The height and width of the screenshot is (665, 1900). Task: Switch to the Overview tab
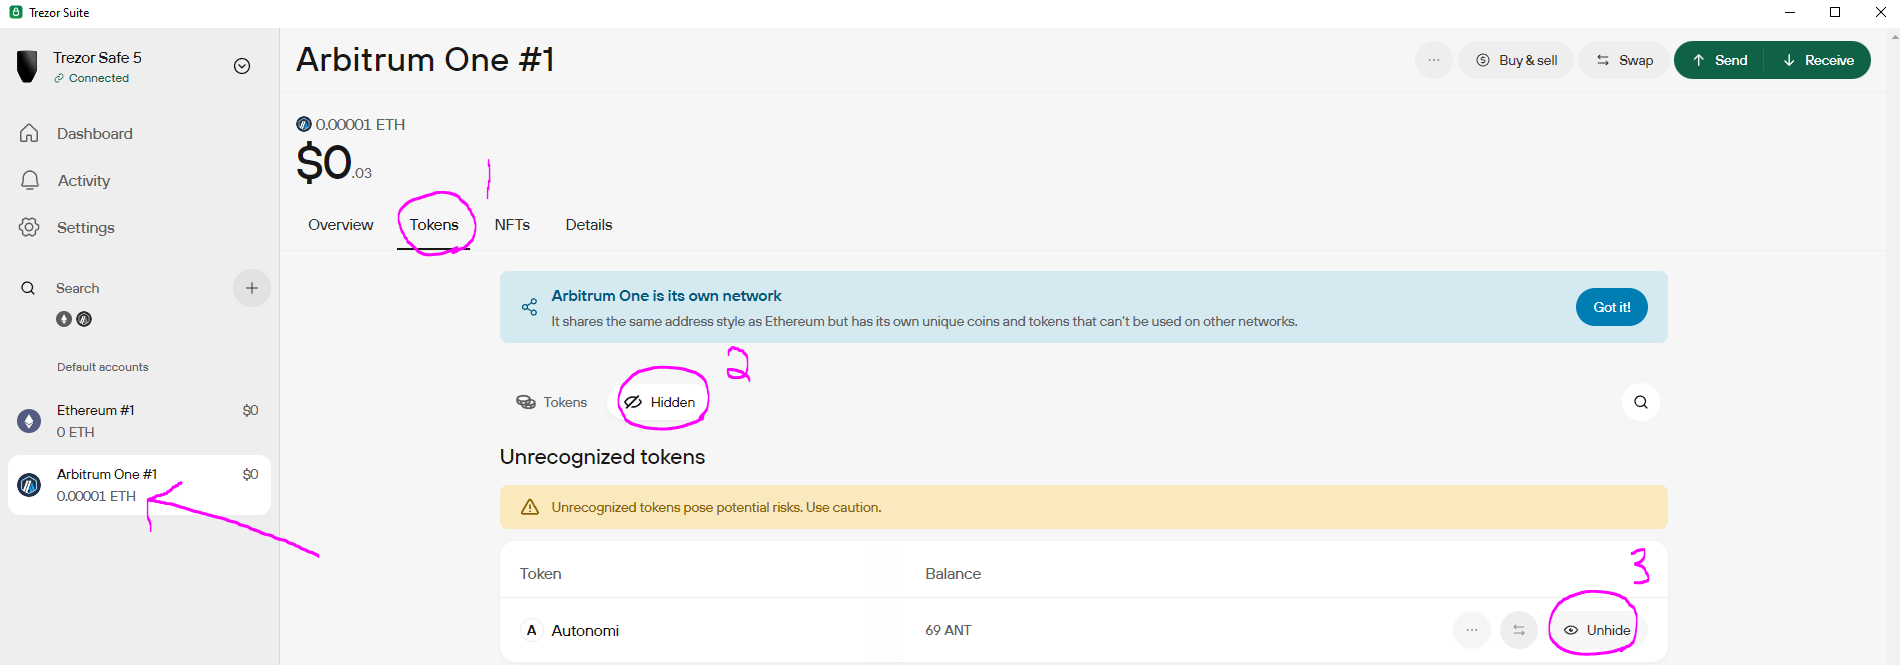[340, 225]
